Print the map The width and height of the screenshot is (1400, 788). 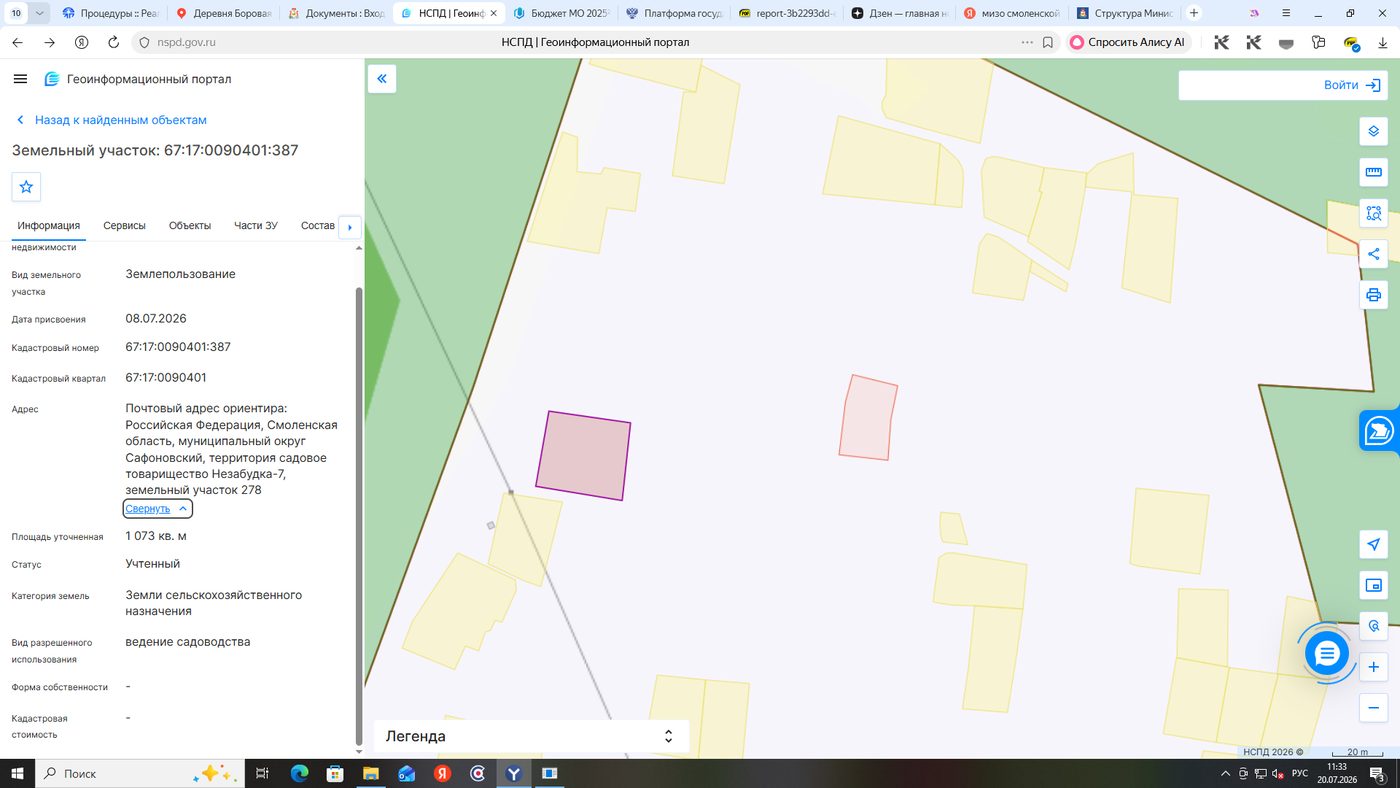click(x=1373, y=295)
